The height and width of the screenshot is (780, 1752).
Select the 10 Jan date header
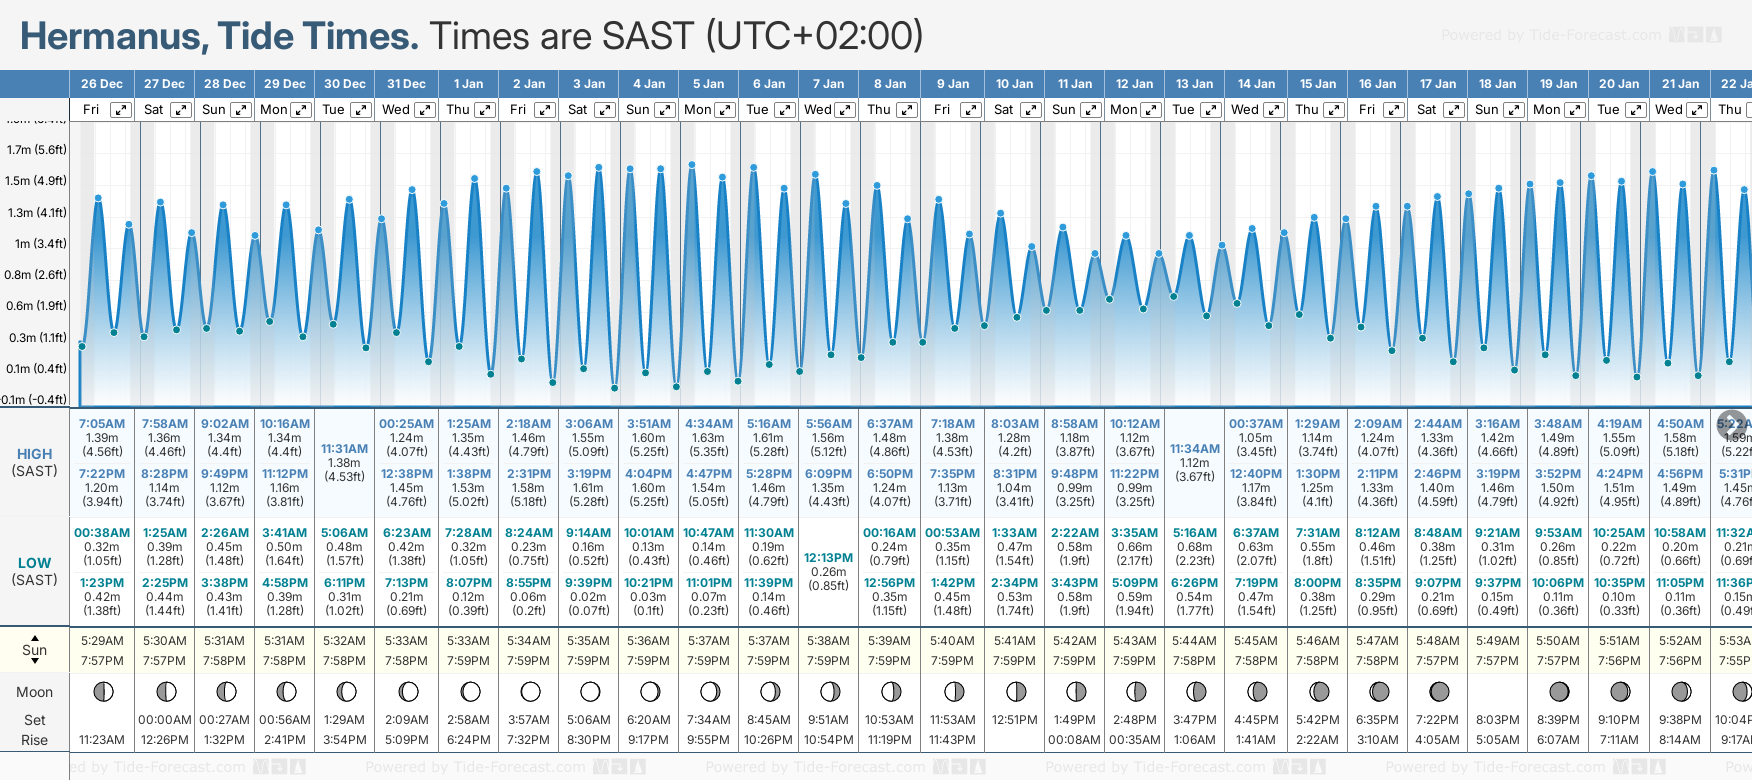tap(1014, 84)
